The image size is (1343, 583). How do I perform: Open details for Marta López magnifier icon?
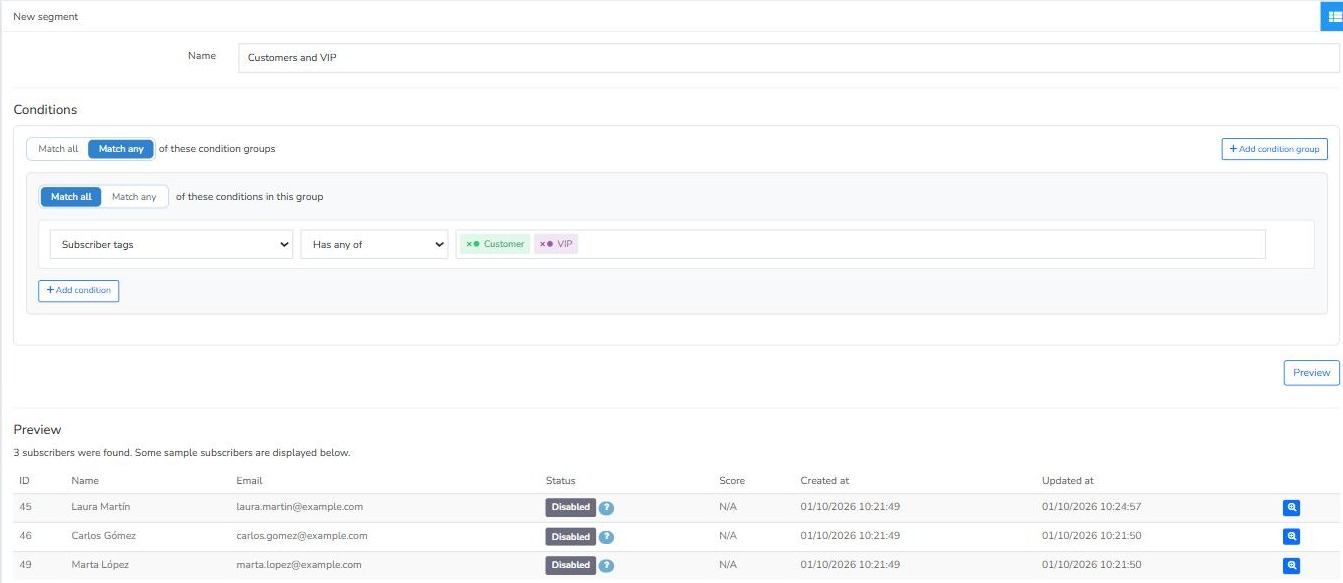point(1291,566)
